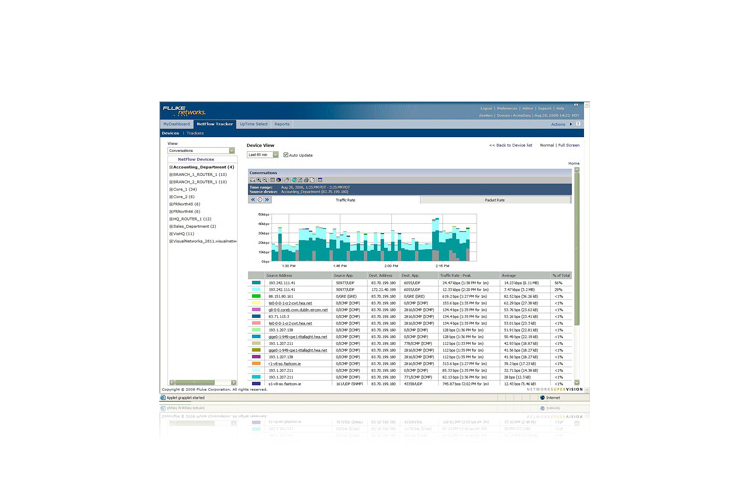Step forward in time range
Screen dimensions: 740x500
pos(267,200)
